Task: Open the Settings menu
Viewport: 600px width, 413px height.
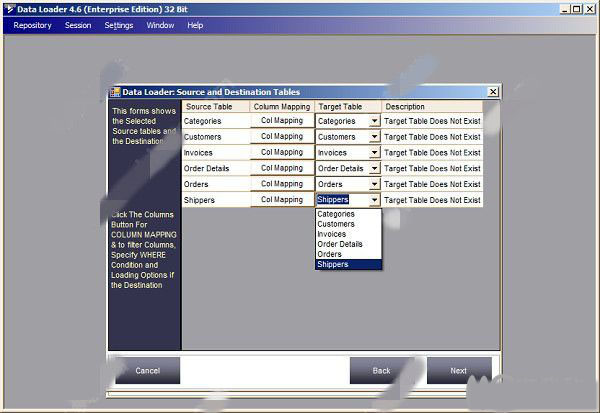Action: point(119,25)
